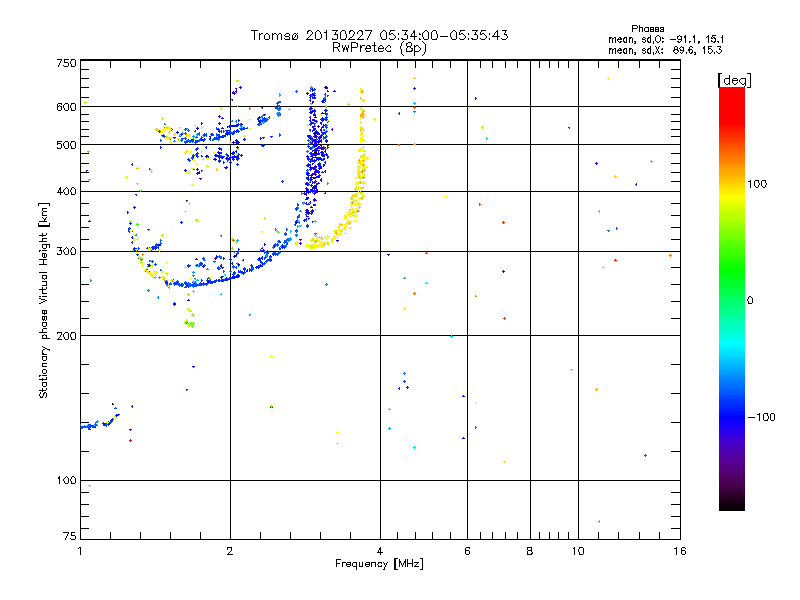This screenshot has height=600, width=800.
Task: Click the yellow X-mode trace near 3.5 MHz
Action: (x=352, y=204)
